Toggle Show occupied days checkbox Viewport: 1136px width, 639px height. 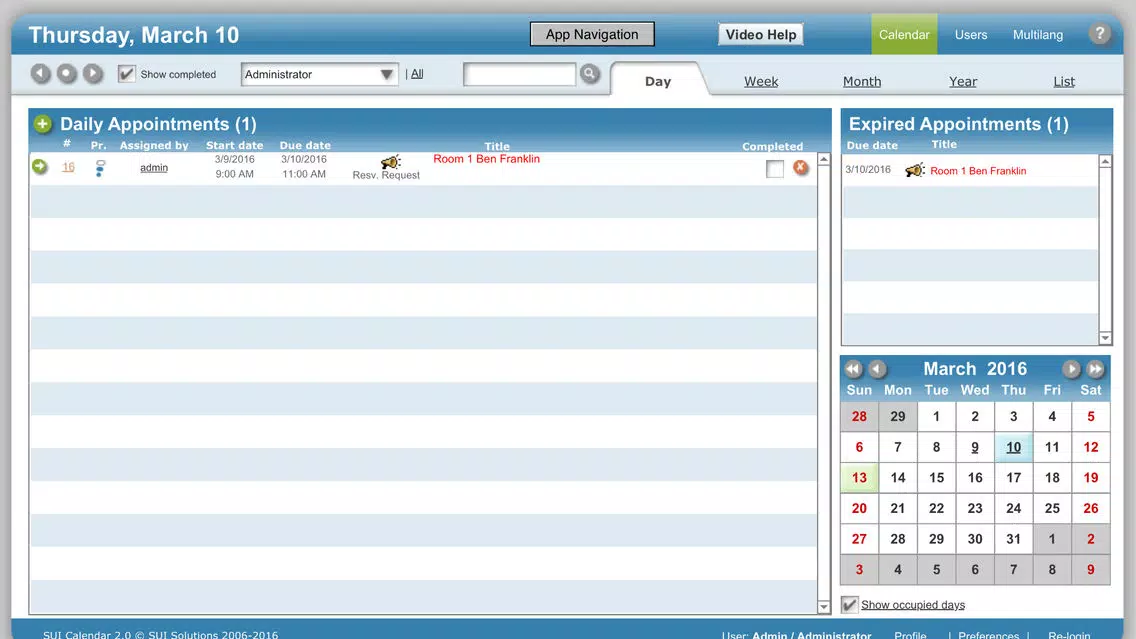(850, 604)
